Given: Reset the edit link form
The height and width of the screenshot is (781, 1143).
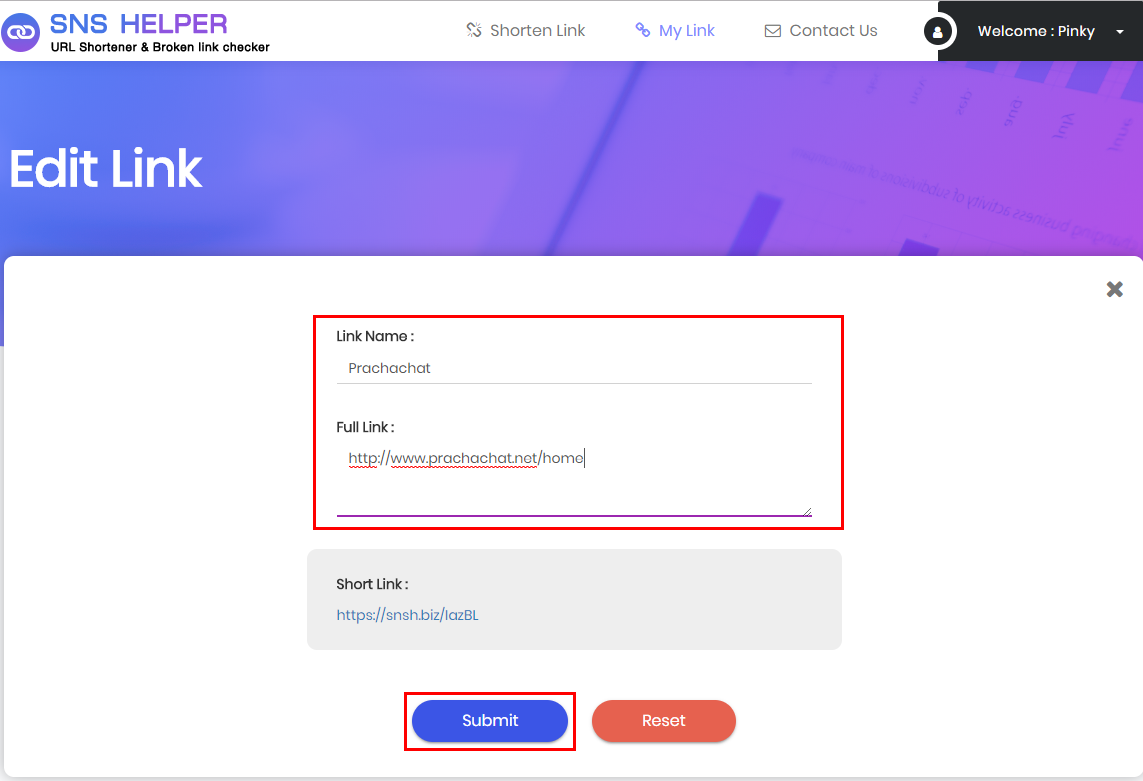Looking at the screenshot, I should [x=663, y=720].
